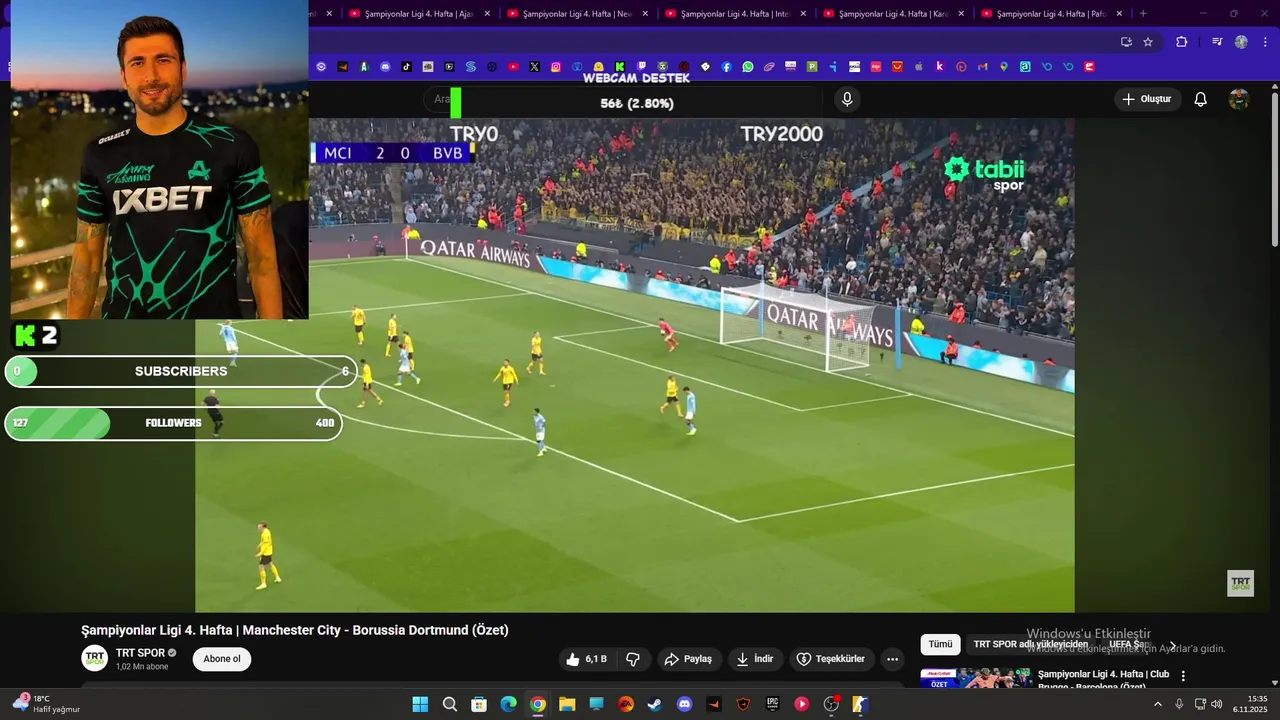Screen dimensions: 1280x720
Task: Open the more actions ellipsis menu
Action: (893, 659)
